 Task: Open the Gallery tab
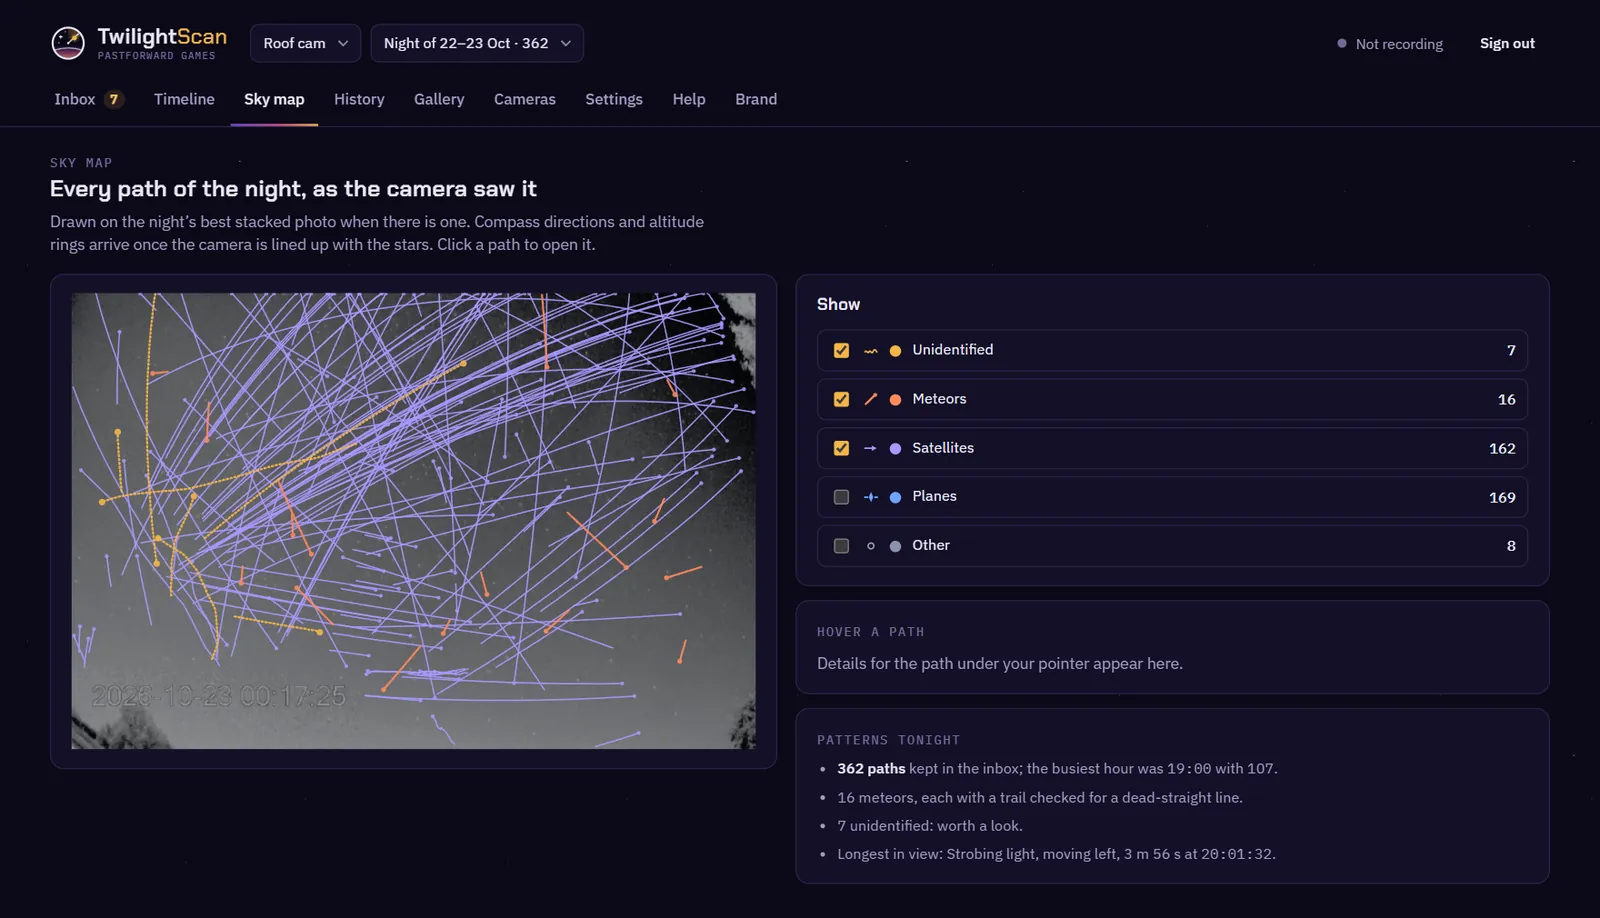tap(439, 99)
